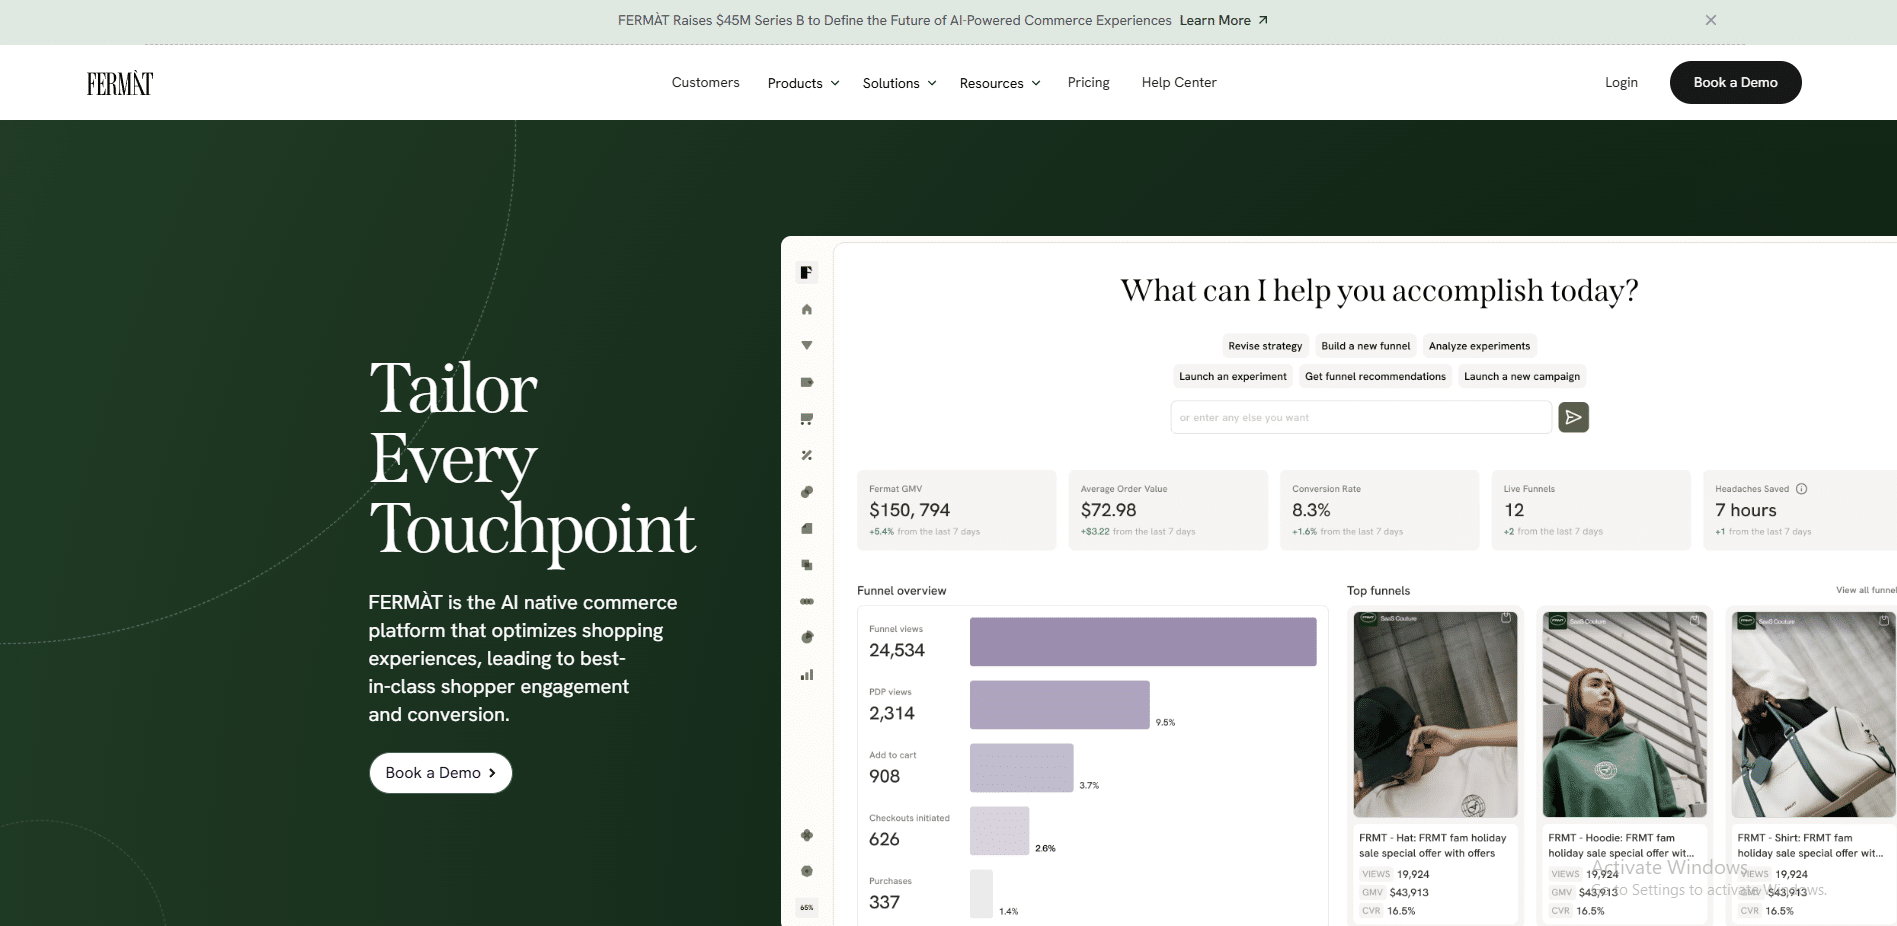The image size is (1897, 926).
Task: Select the FRMT Hoodie funnel thumbnail
Action: (x=1624, y=715)
